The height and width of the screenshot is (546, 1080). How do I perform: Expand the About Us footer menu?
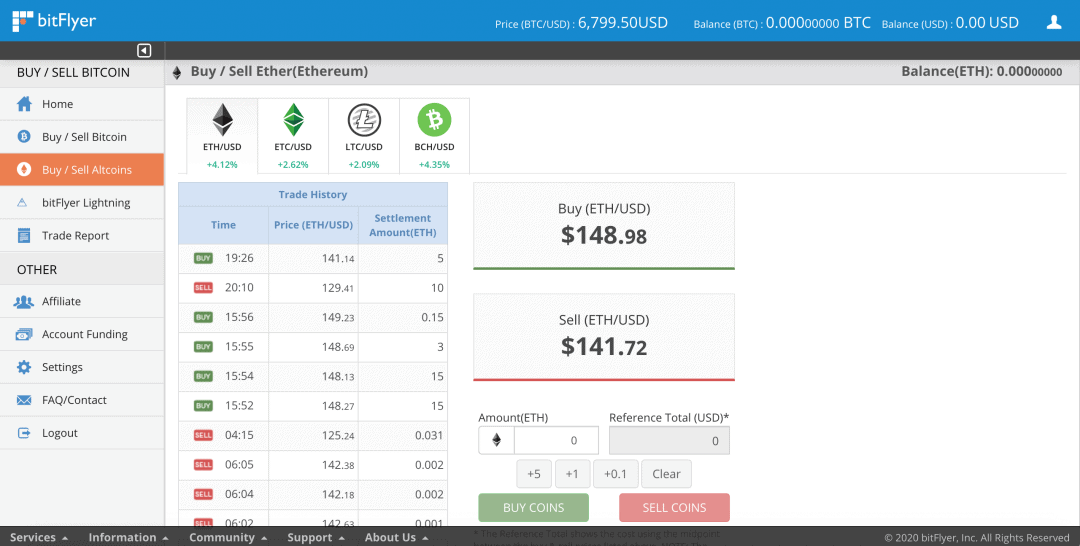coord(396,537)
